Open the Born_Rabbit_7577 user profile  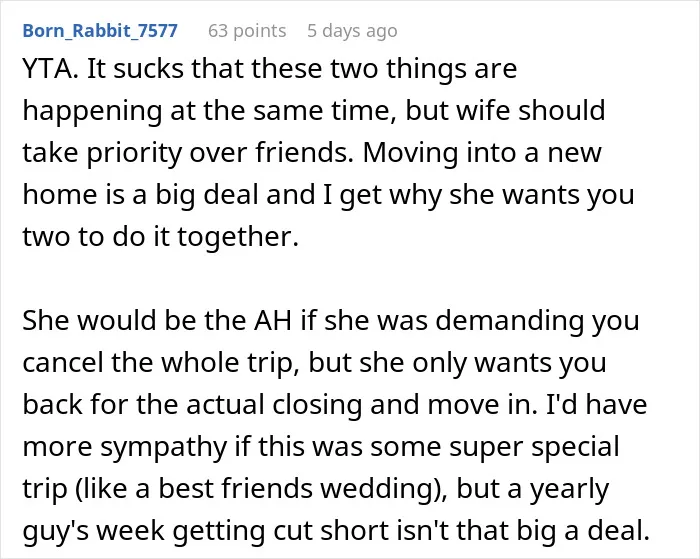(x=100, y=31)
